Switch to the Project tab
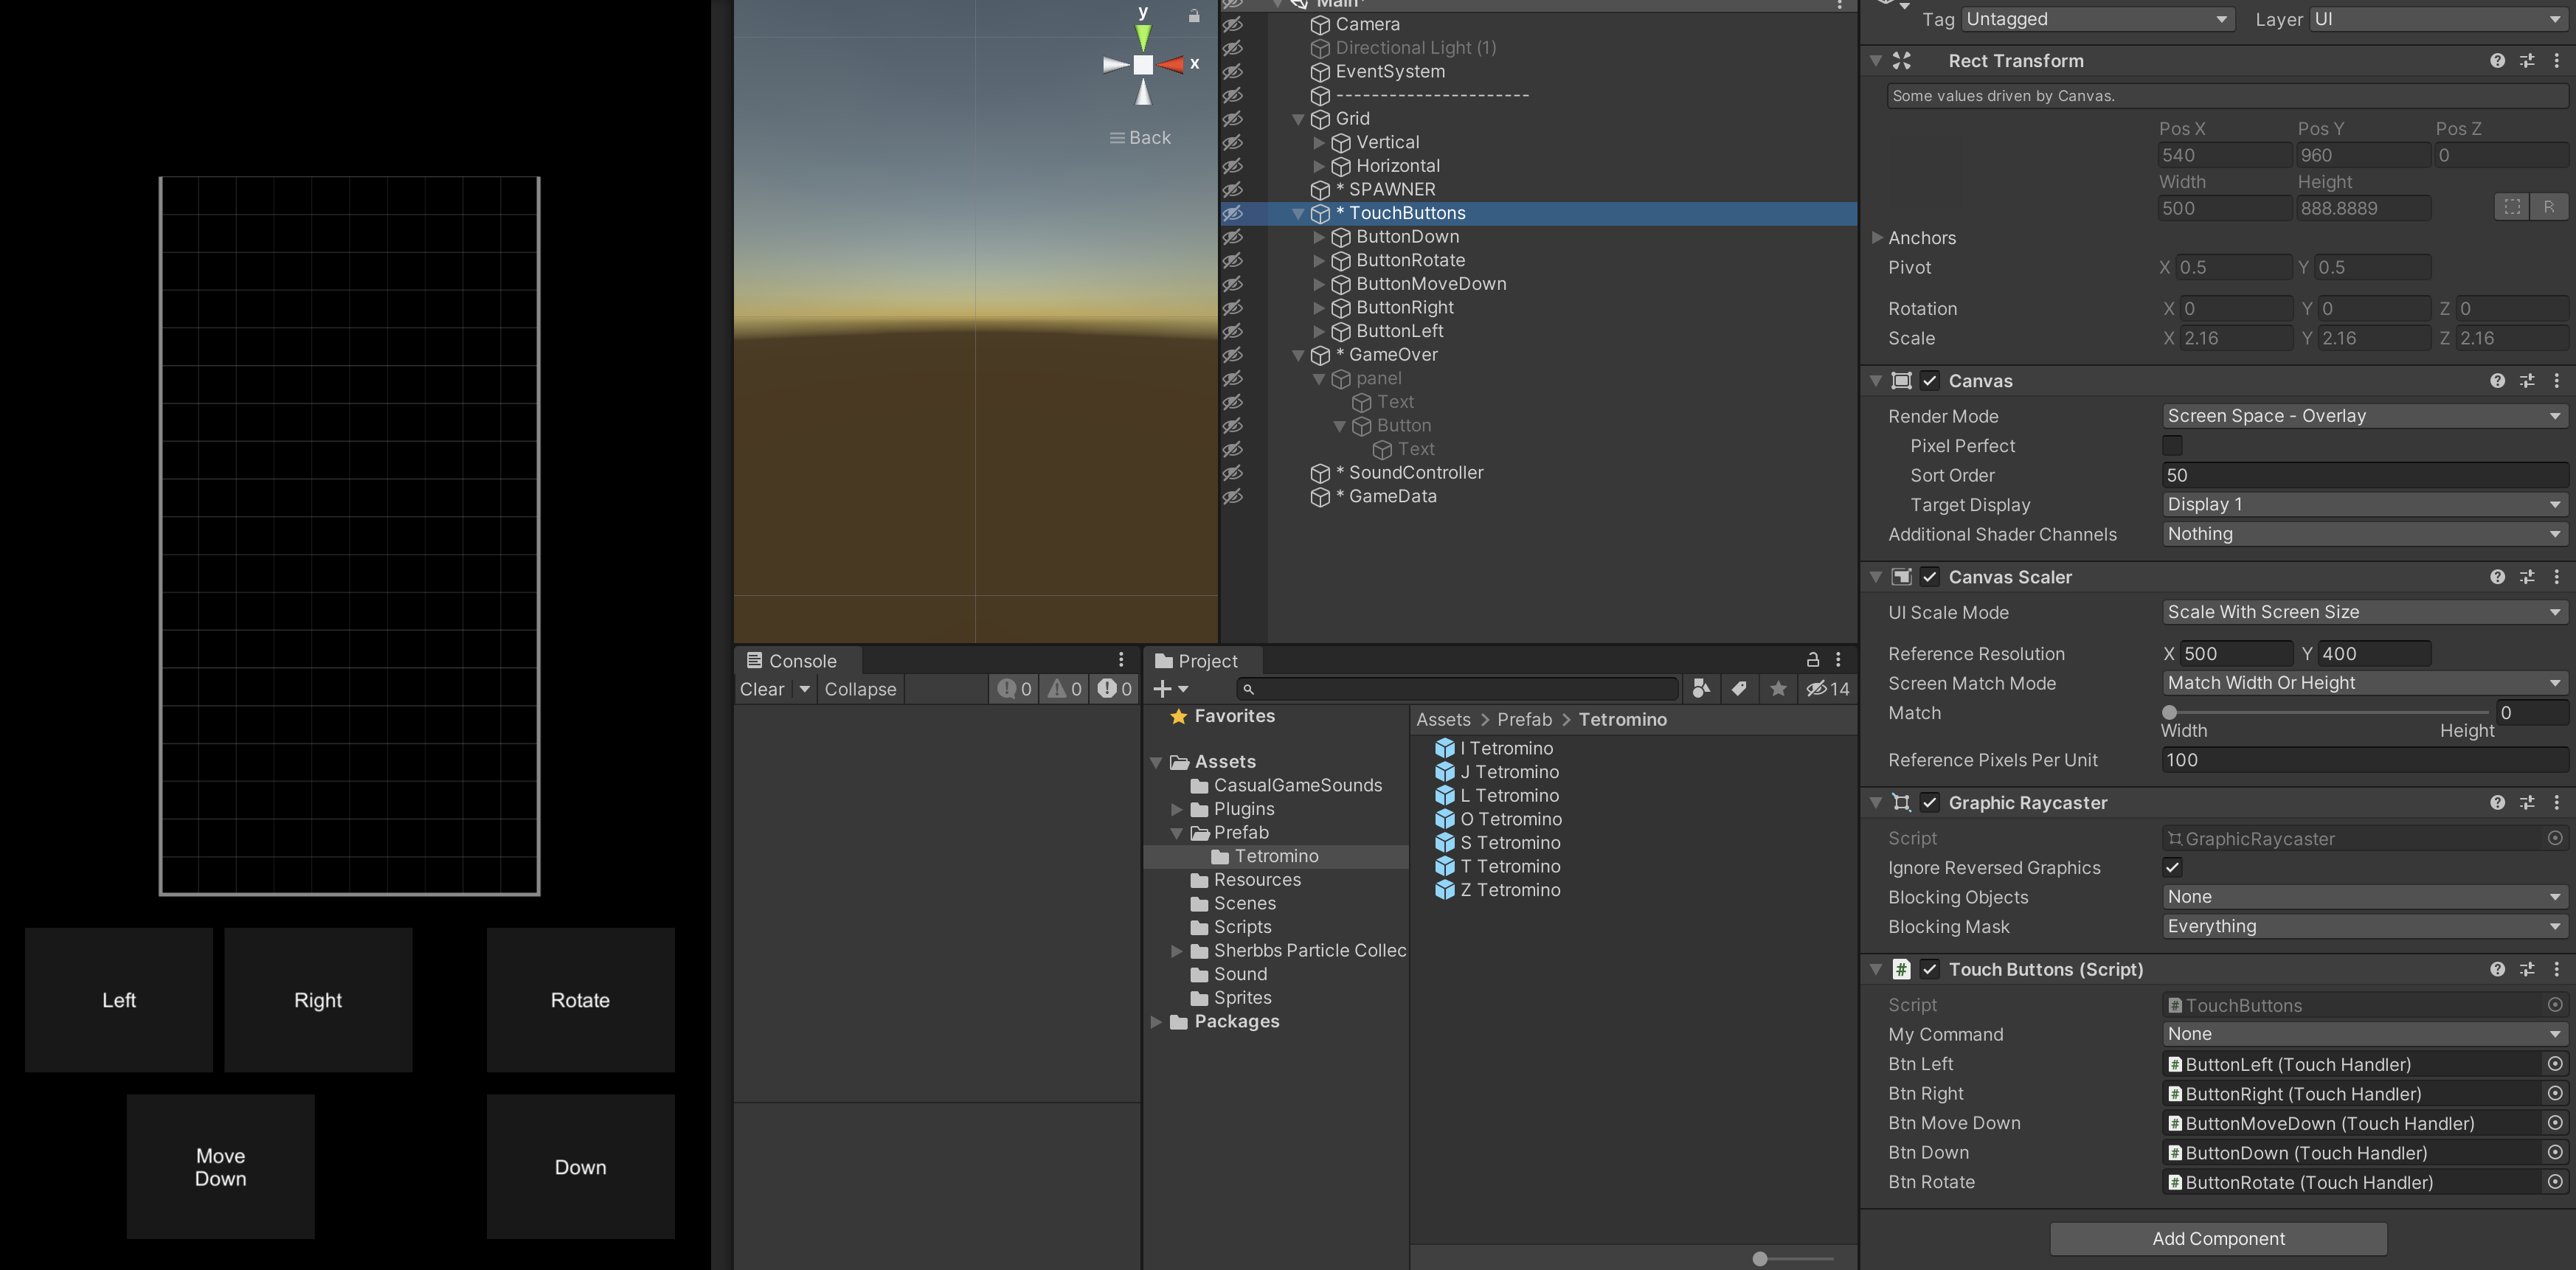The width and height of the screenshot is (2576, 1270). pos(1196,661)
